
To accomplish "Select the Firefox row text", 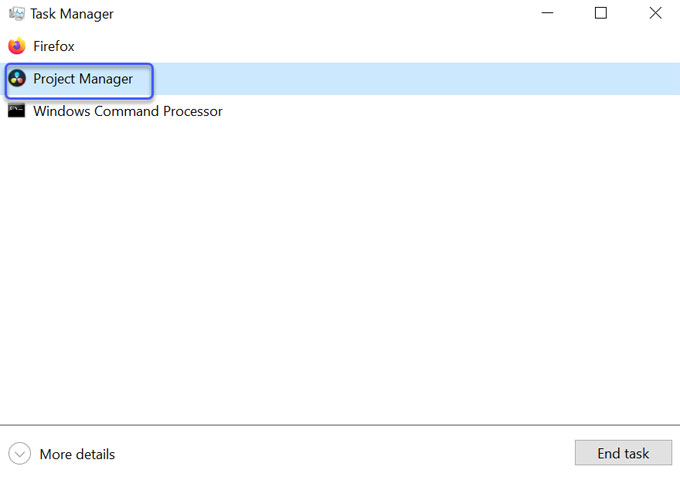I will [x=54, y=46].
